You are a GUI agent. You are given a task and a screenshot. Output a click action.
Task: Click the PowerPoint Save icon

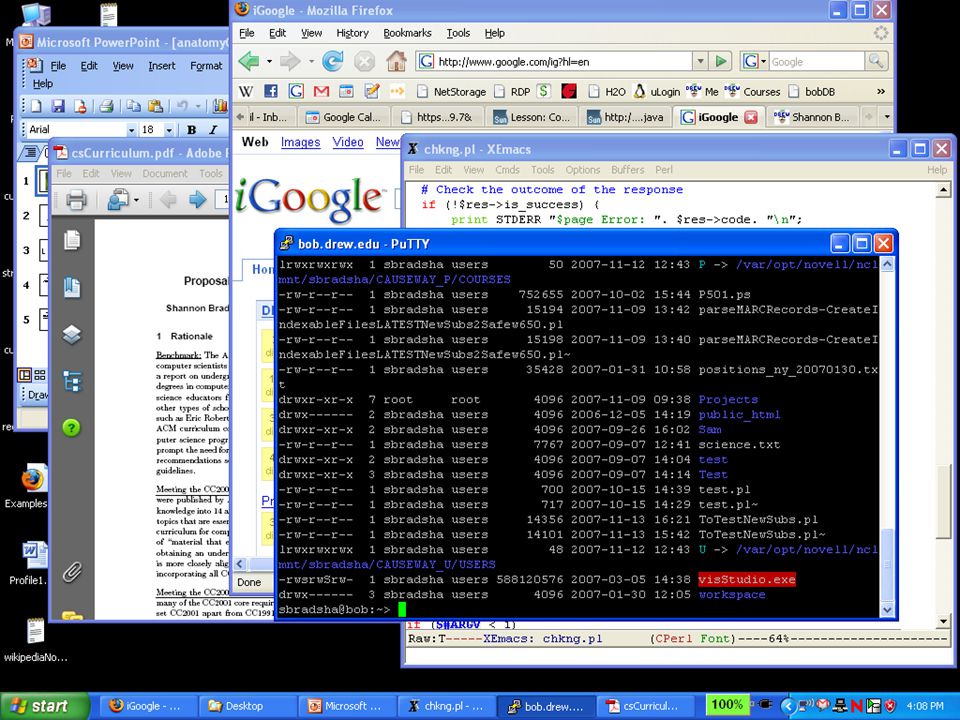pyautogui.click(x=58, y=106)
